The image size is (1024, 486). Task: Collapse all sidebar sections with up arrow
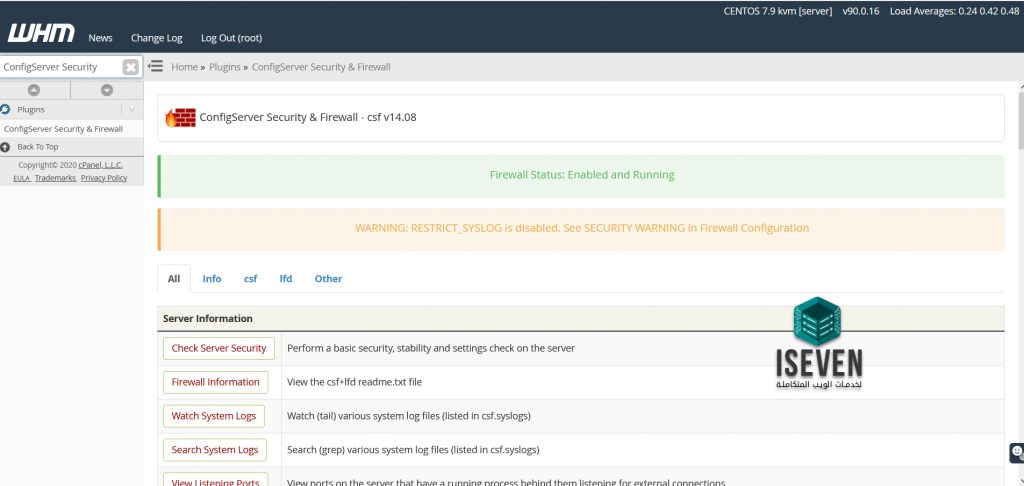[34, 90]
